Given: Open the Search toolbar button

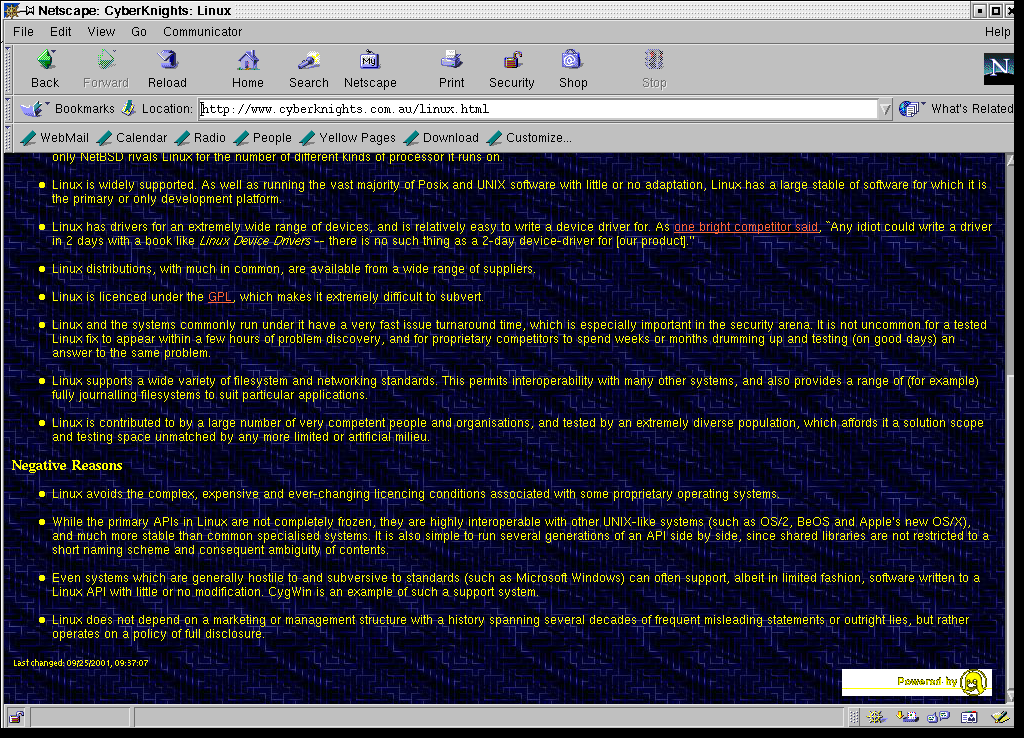Looking at the screenshot, I should 308,69.
